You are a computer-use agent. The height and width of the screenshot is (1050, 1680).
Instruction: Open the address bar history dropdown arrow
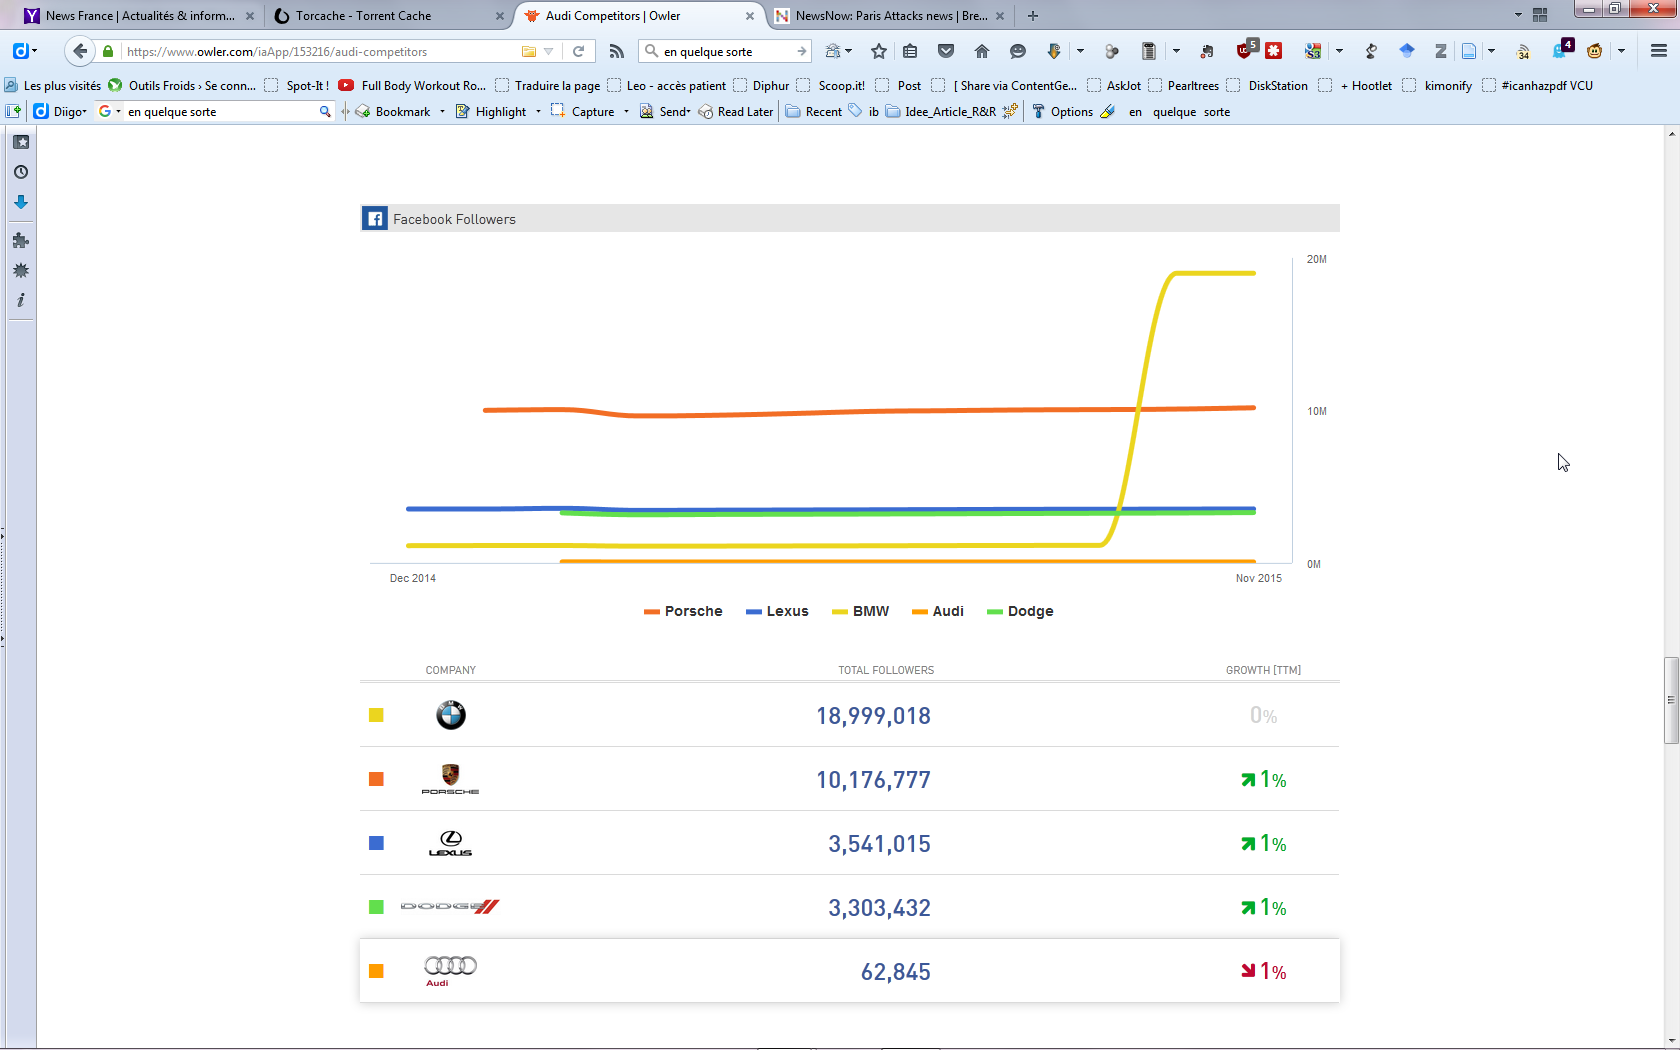[549, 51]
